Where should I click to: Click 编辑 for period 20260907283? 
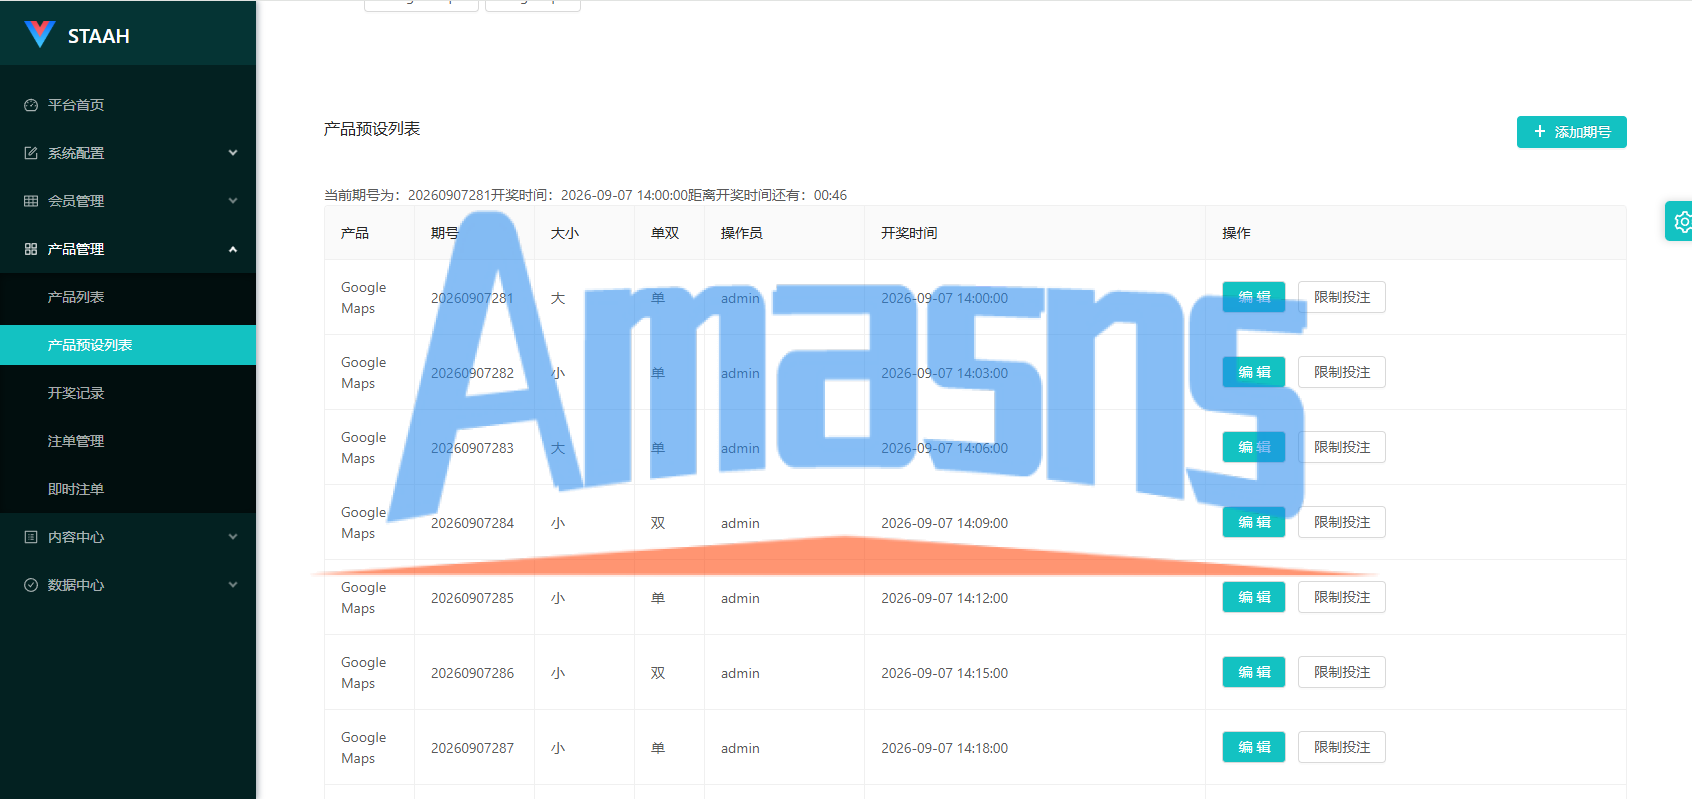(1254, 447)
